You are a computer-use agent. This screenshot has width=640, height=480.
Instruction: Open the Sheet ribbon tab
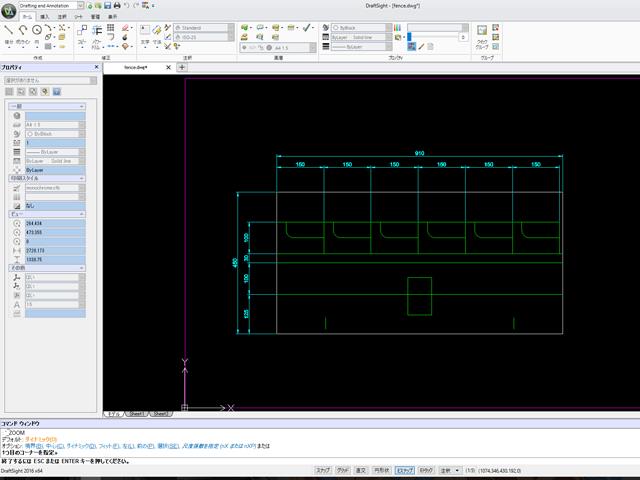click(78, 17)
